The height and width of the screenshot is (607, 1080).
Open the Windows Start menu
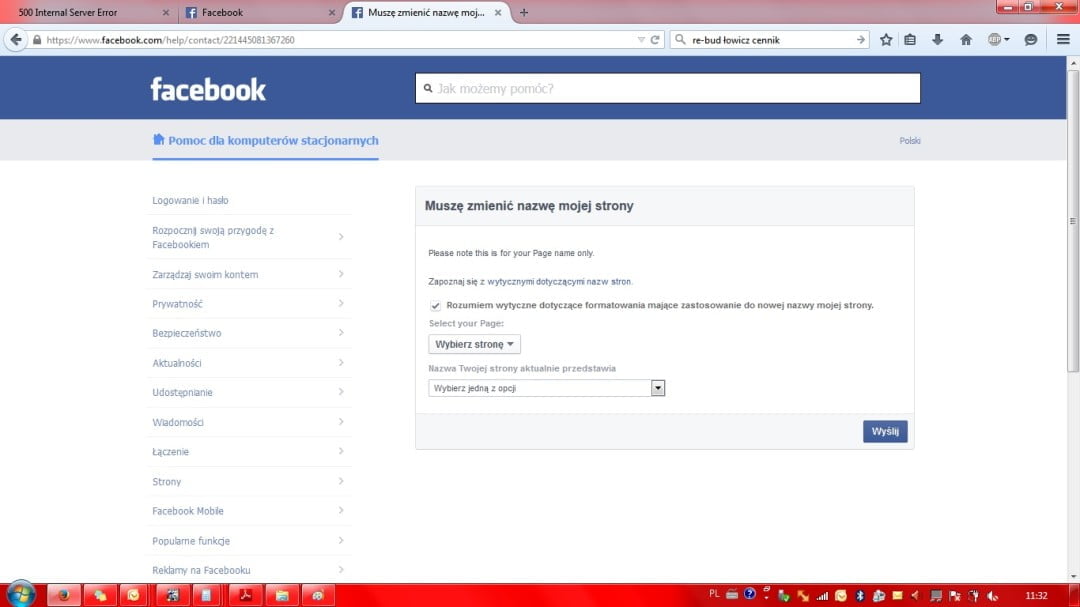pos(20,595)
